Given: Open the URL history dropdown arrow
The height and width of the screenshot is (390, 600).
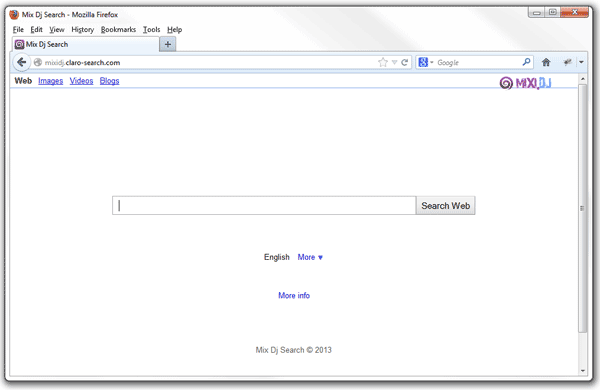Looking at the screenshot, I should [x=394, y=62].
